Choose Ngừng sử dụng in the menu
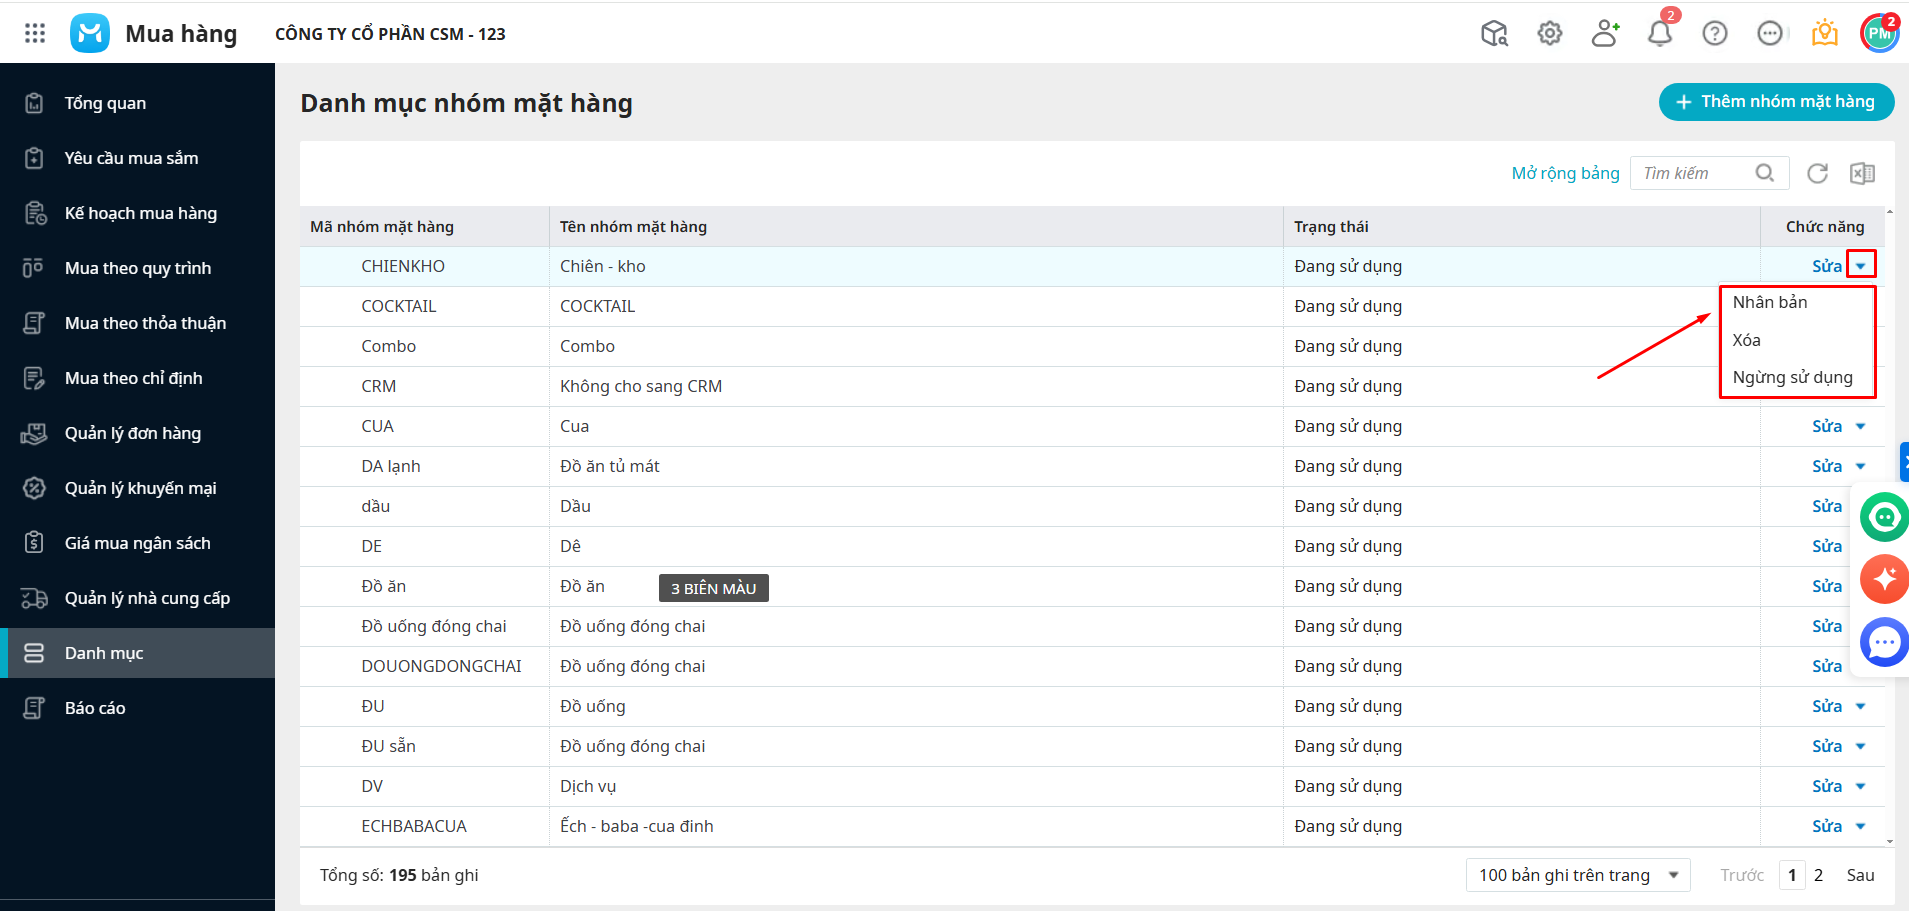 (x=1792, y=377)
